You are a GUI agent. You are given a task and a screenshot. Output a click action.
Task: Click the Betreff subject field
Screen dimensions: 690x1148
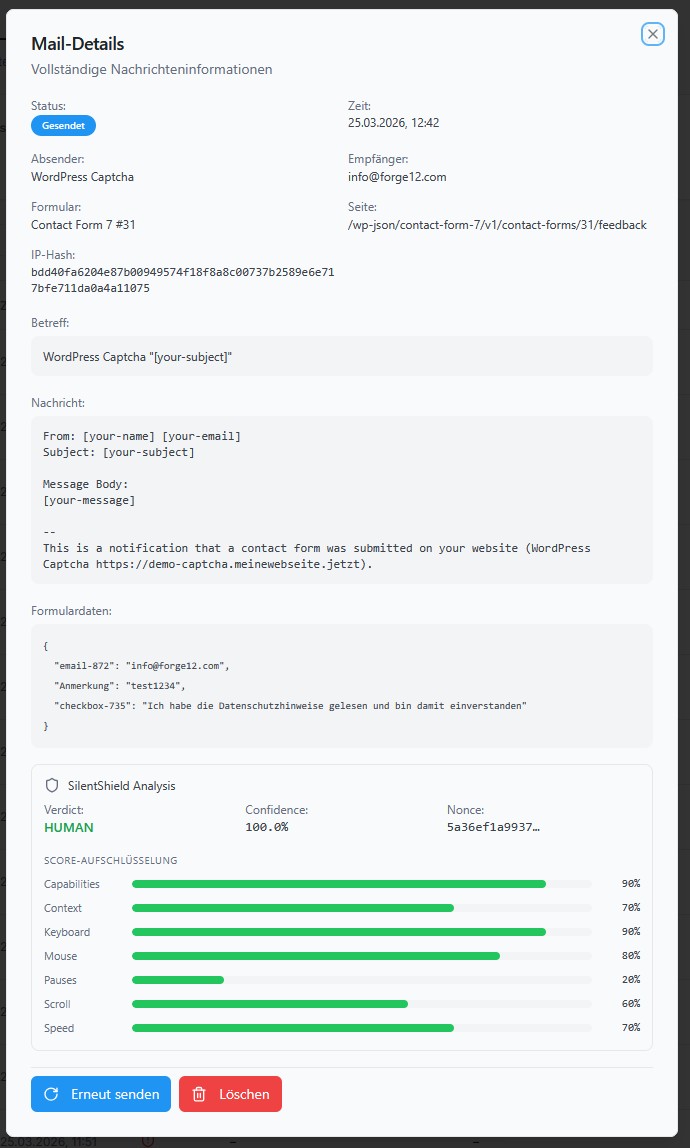click(x=345, y=355)
